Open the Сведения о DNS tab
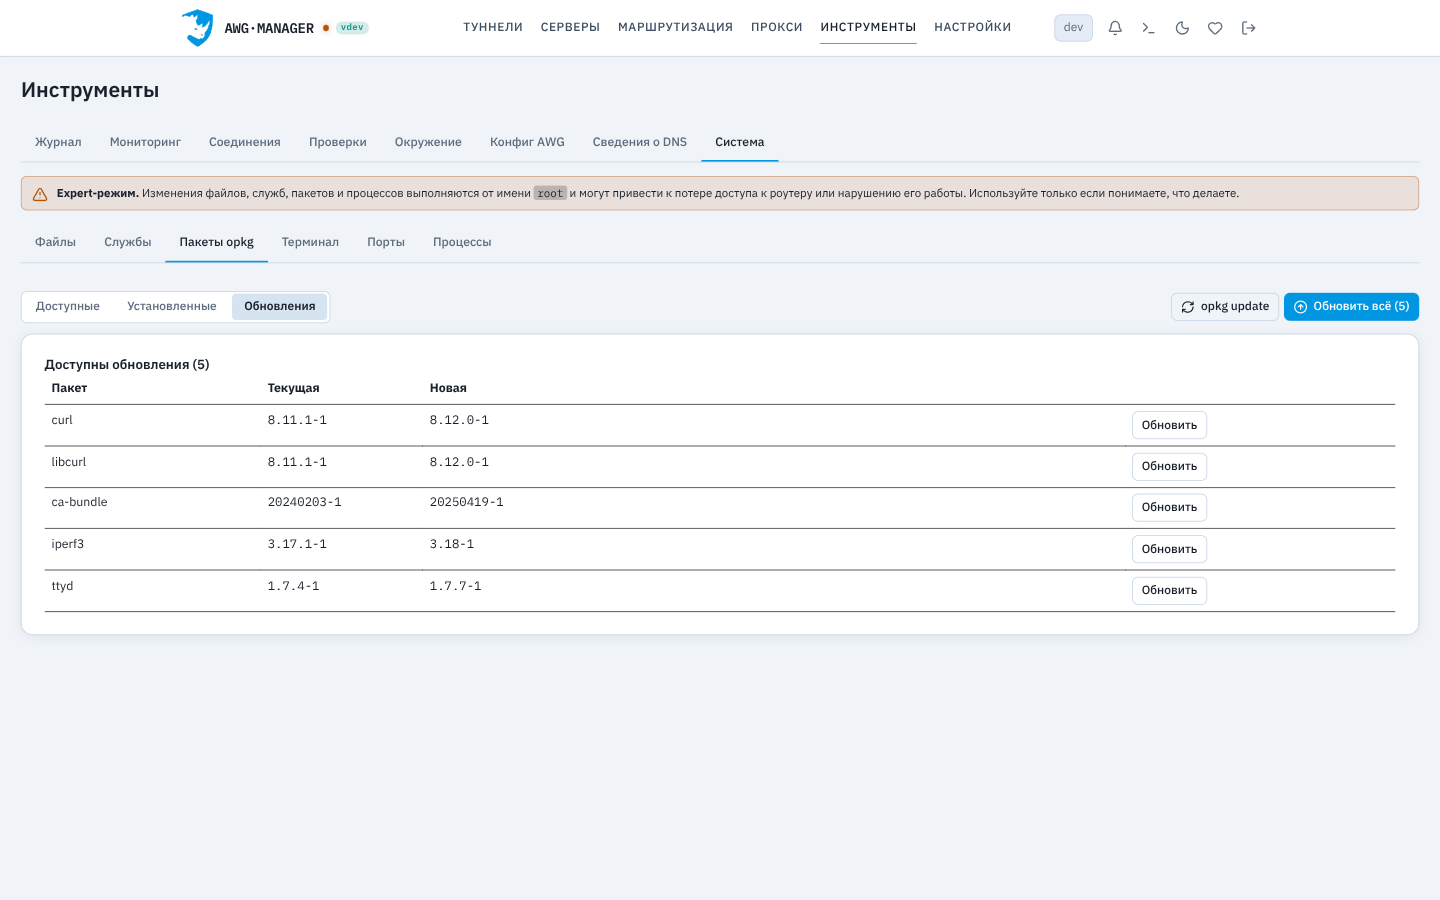 [x=640, y=142]
